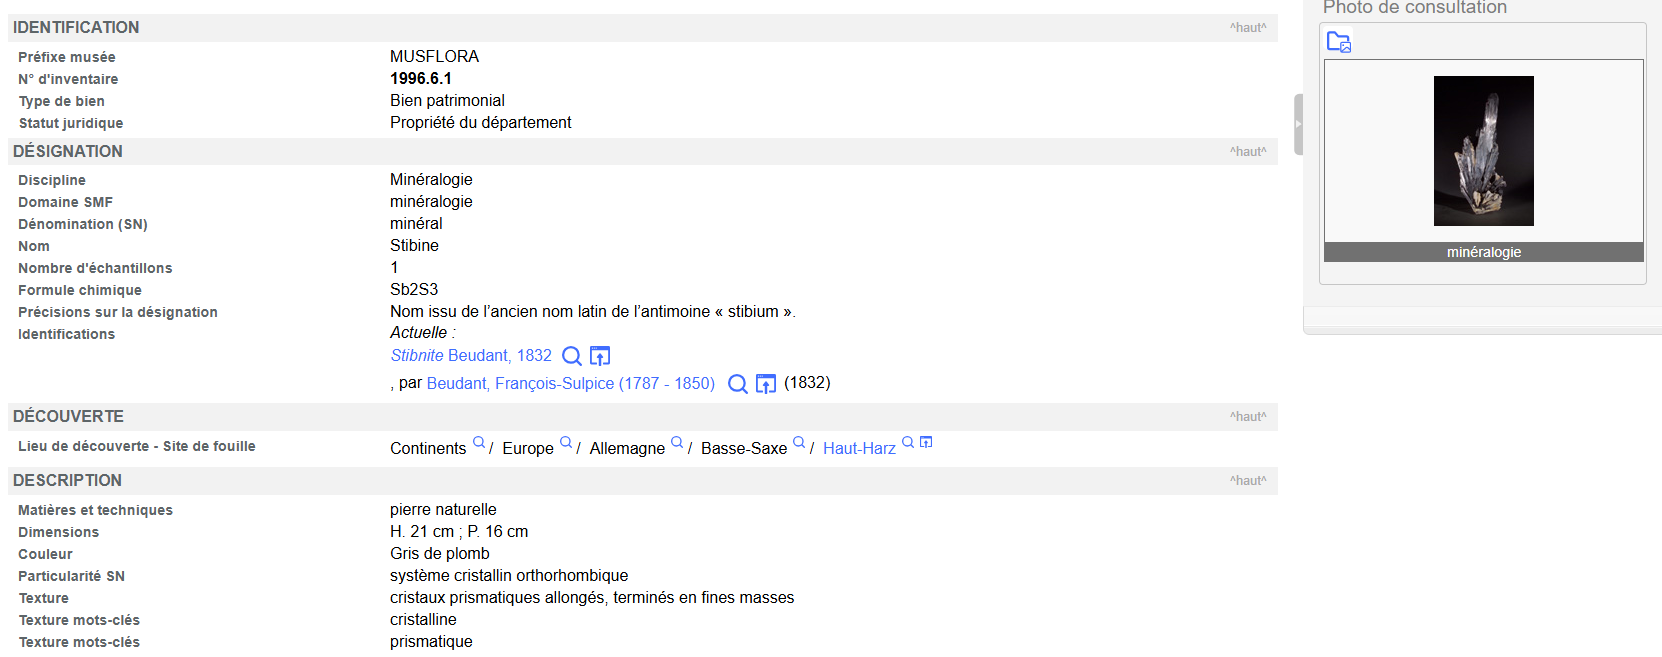The height and width of the screenshot is (657, 1662).
Task: Click ^haut^ in the DÉSIGNATION header
Action: coord(1248,152)
